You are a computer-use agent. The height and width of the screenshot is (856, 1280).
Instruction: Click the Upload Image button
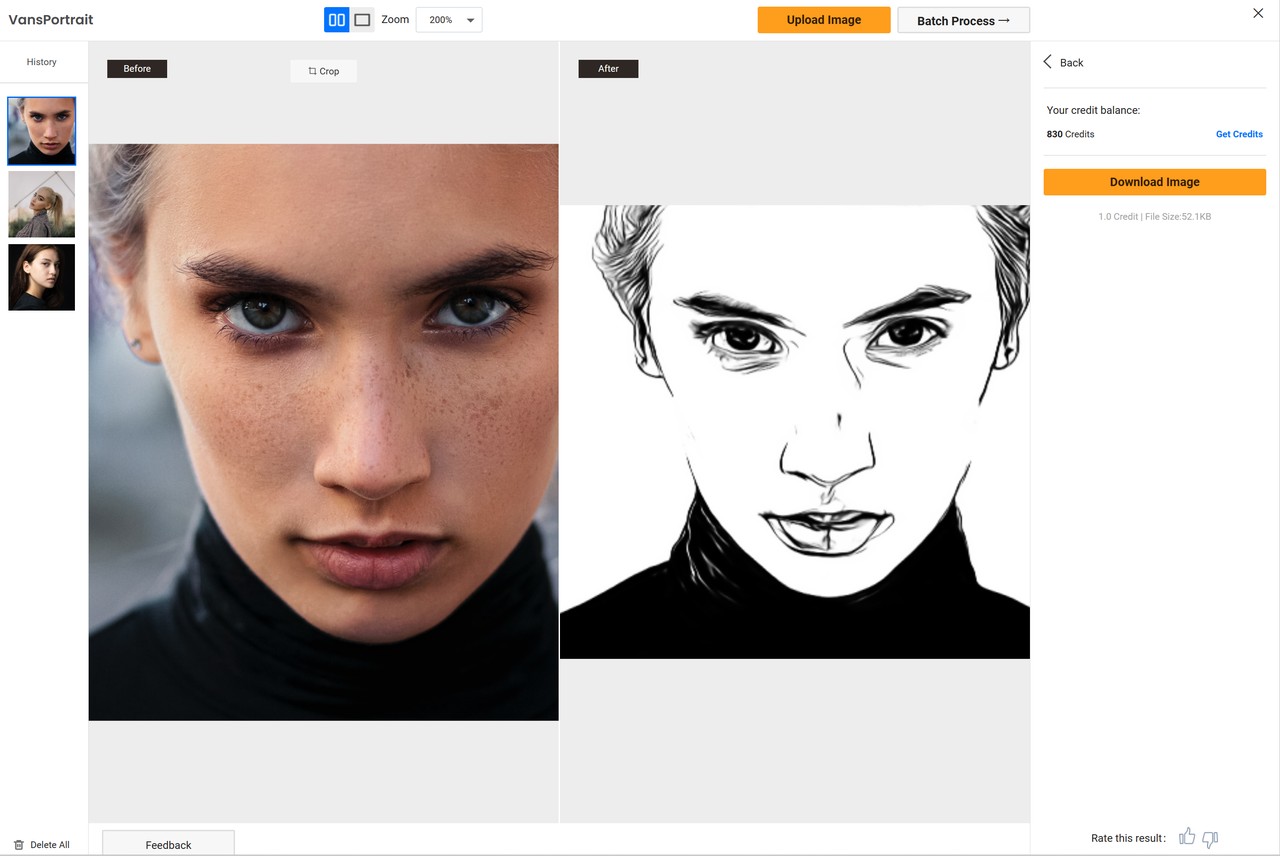pyautogui.click(x=823, y=20)
